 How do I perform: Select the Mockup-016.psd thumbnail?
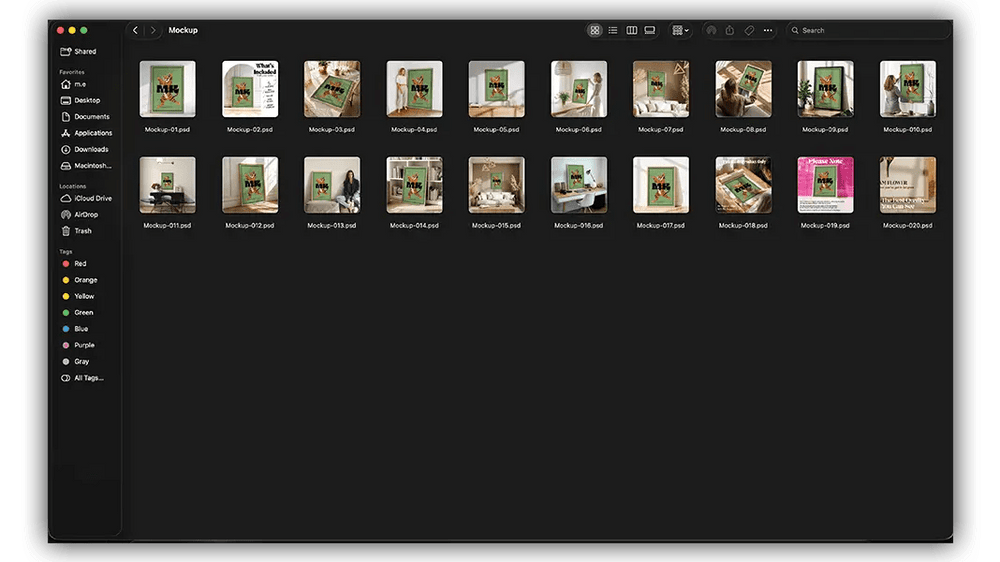(x=578, y=185)
